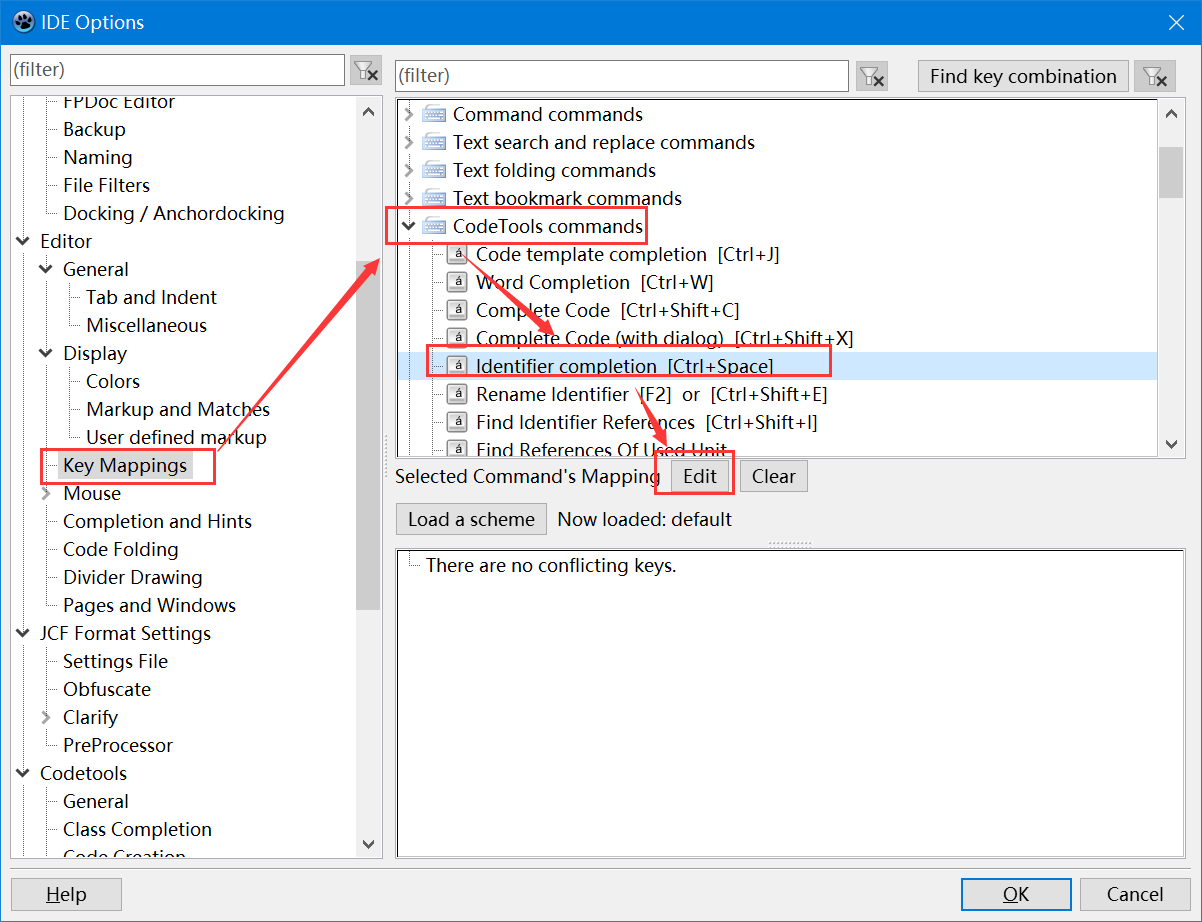Expand the Mouse settings node

point(46,494)
